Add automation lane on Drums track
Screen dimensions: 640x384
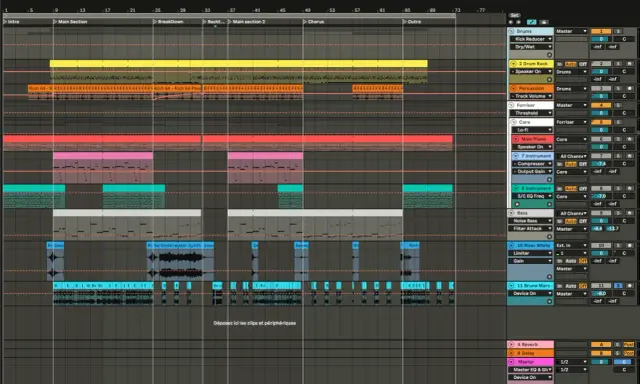tap(549, 55)
